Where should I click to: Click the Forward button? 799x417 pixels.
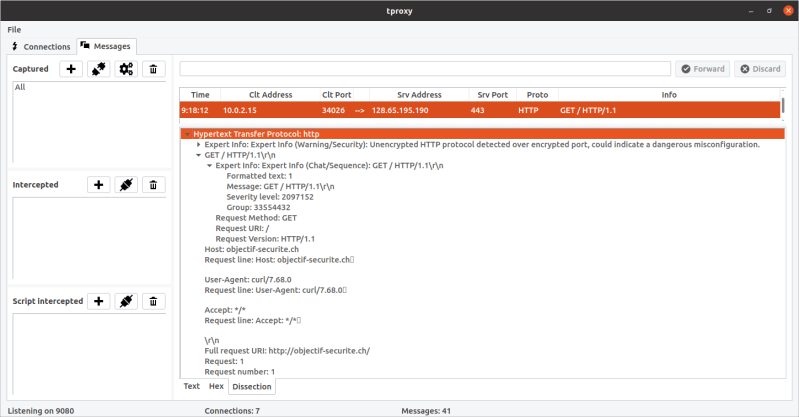[703, 69]
